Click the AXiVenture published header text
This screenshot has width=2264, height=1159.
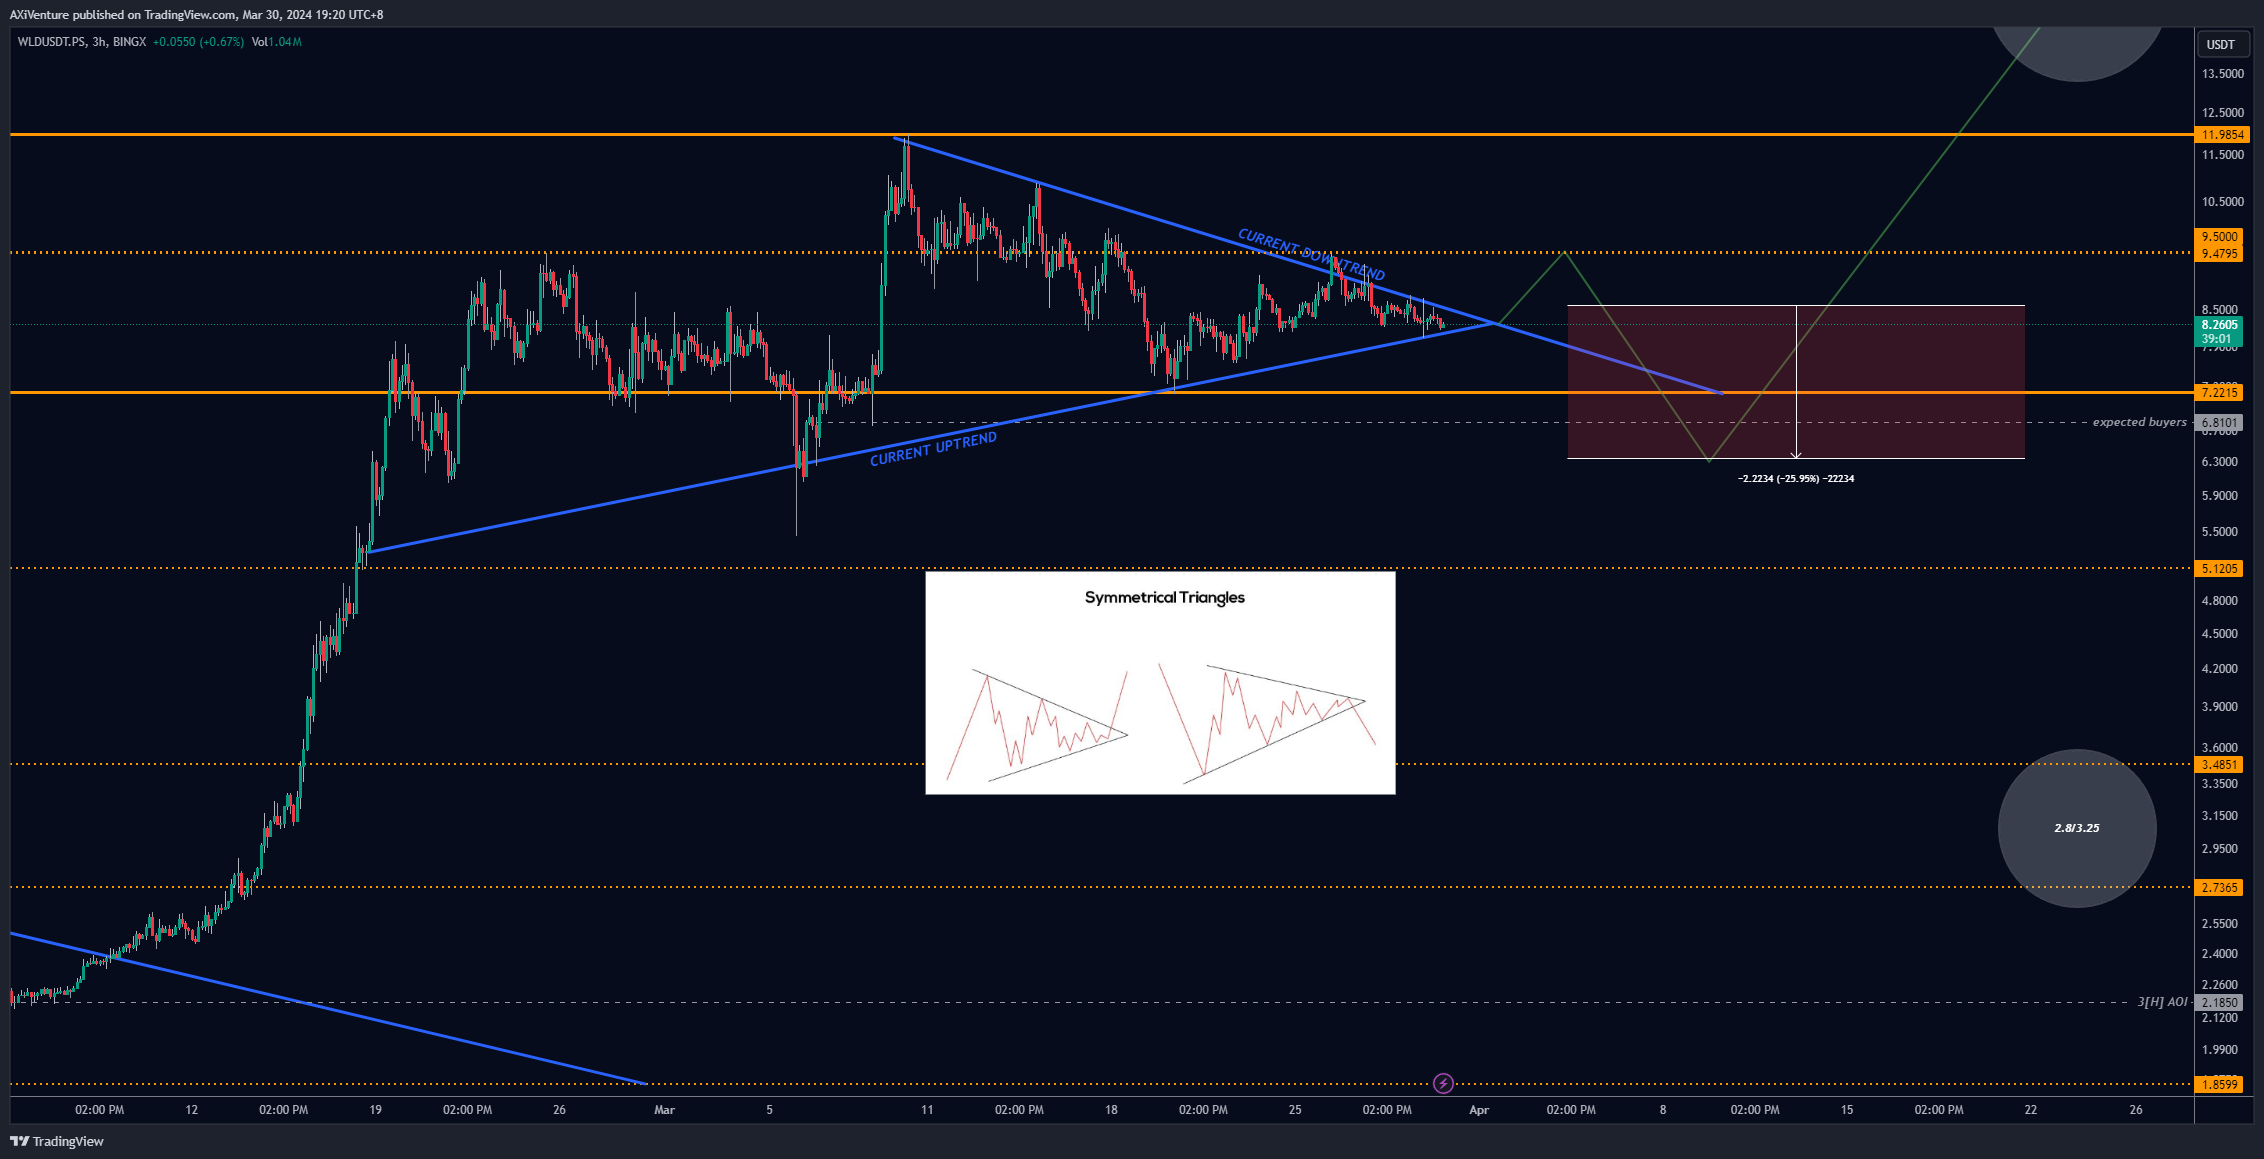pyautogui.click(x=196, y=14)
